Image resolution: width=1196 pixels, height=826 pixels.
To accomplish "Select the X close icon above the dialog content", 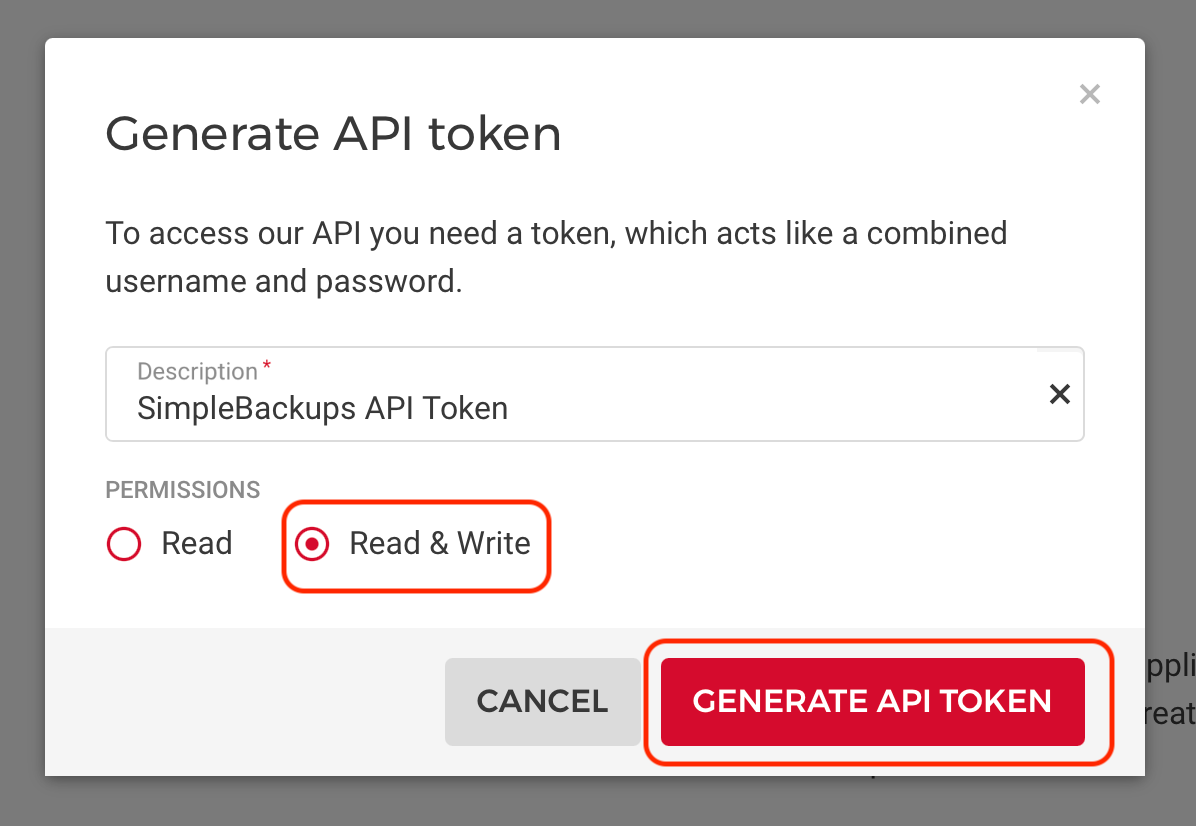I will (1089, 94).
